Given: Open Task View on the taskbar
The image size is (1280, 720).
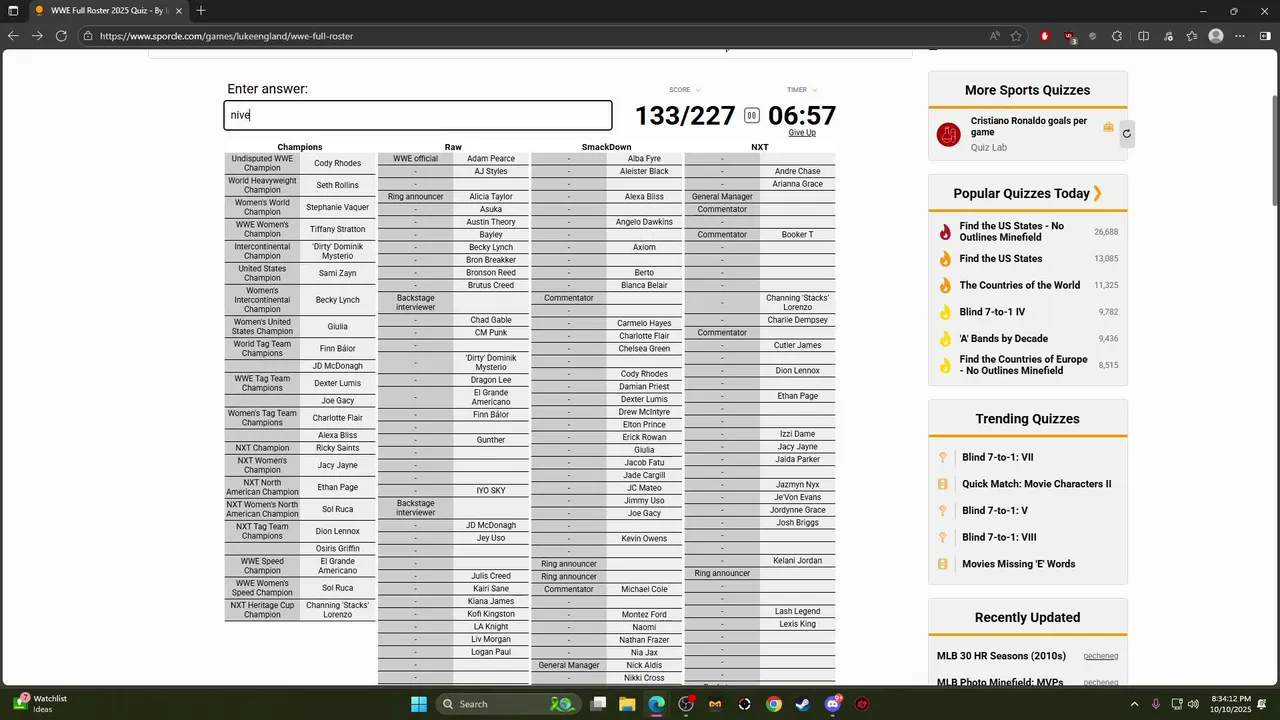Looking at the screenshot, I should (x=598, y=704).
